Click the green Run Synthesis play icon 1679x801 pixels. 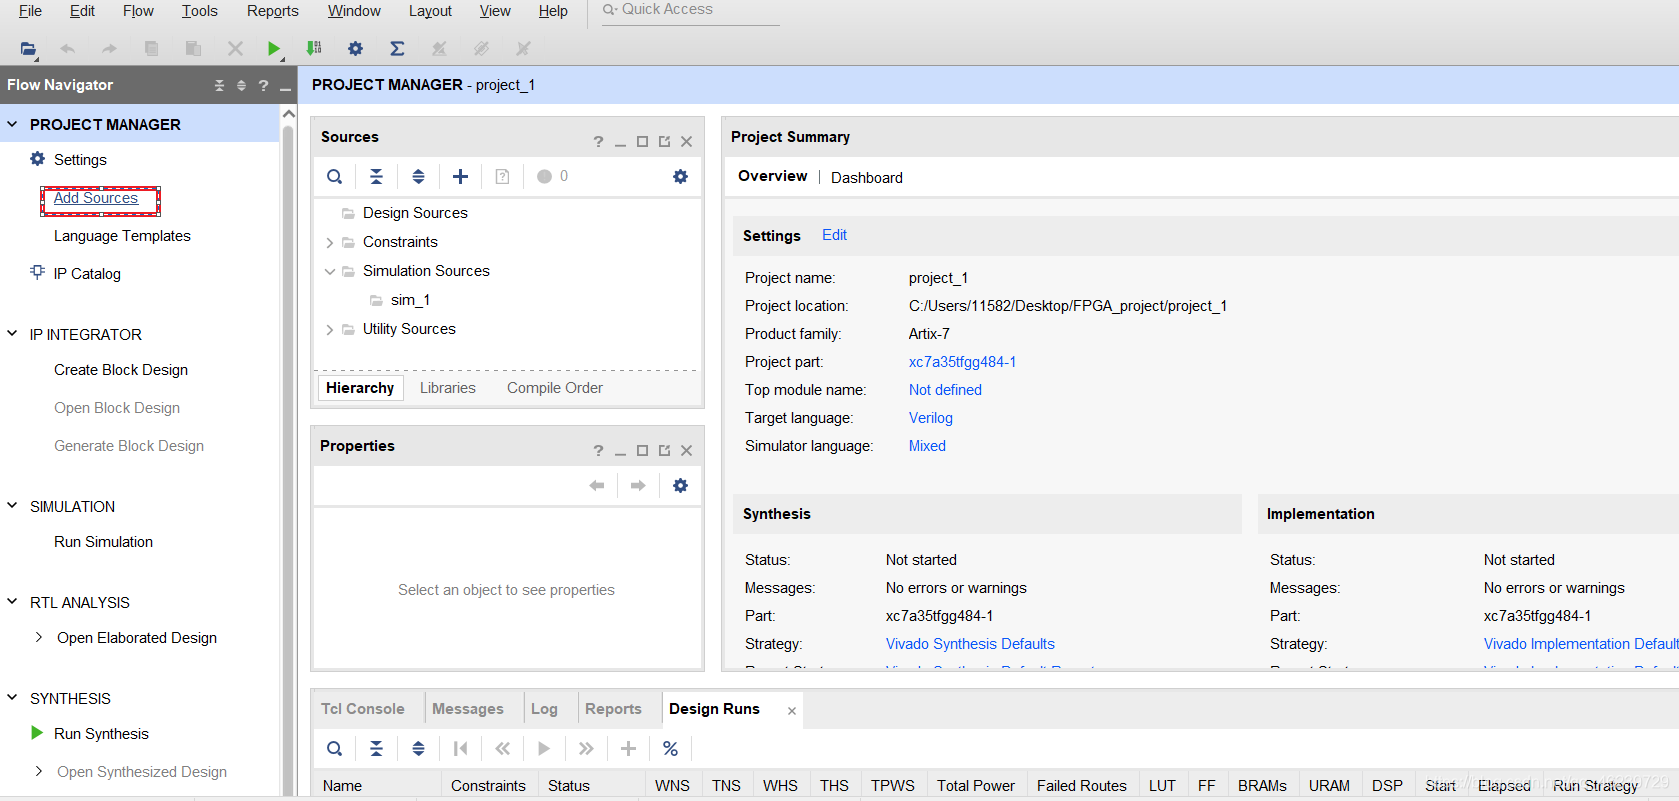37,733
